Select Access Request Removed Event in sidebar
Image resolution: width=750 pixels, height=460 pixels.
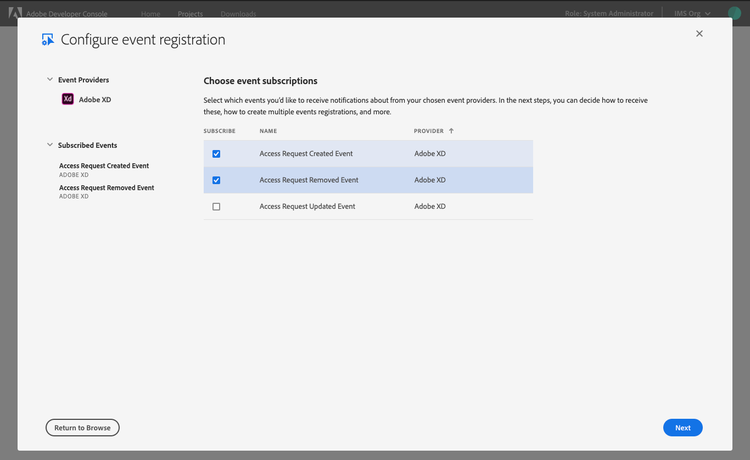pos(106,188)
